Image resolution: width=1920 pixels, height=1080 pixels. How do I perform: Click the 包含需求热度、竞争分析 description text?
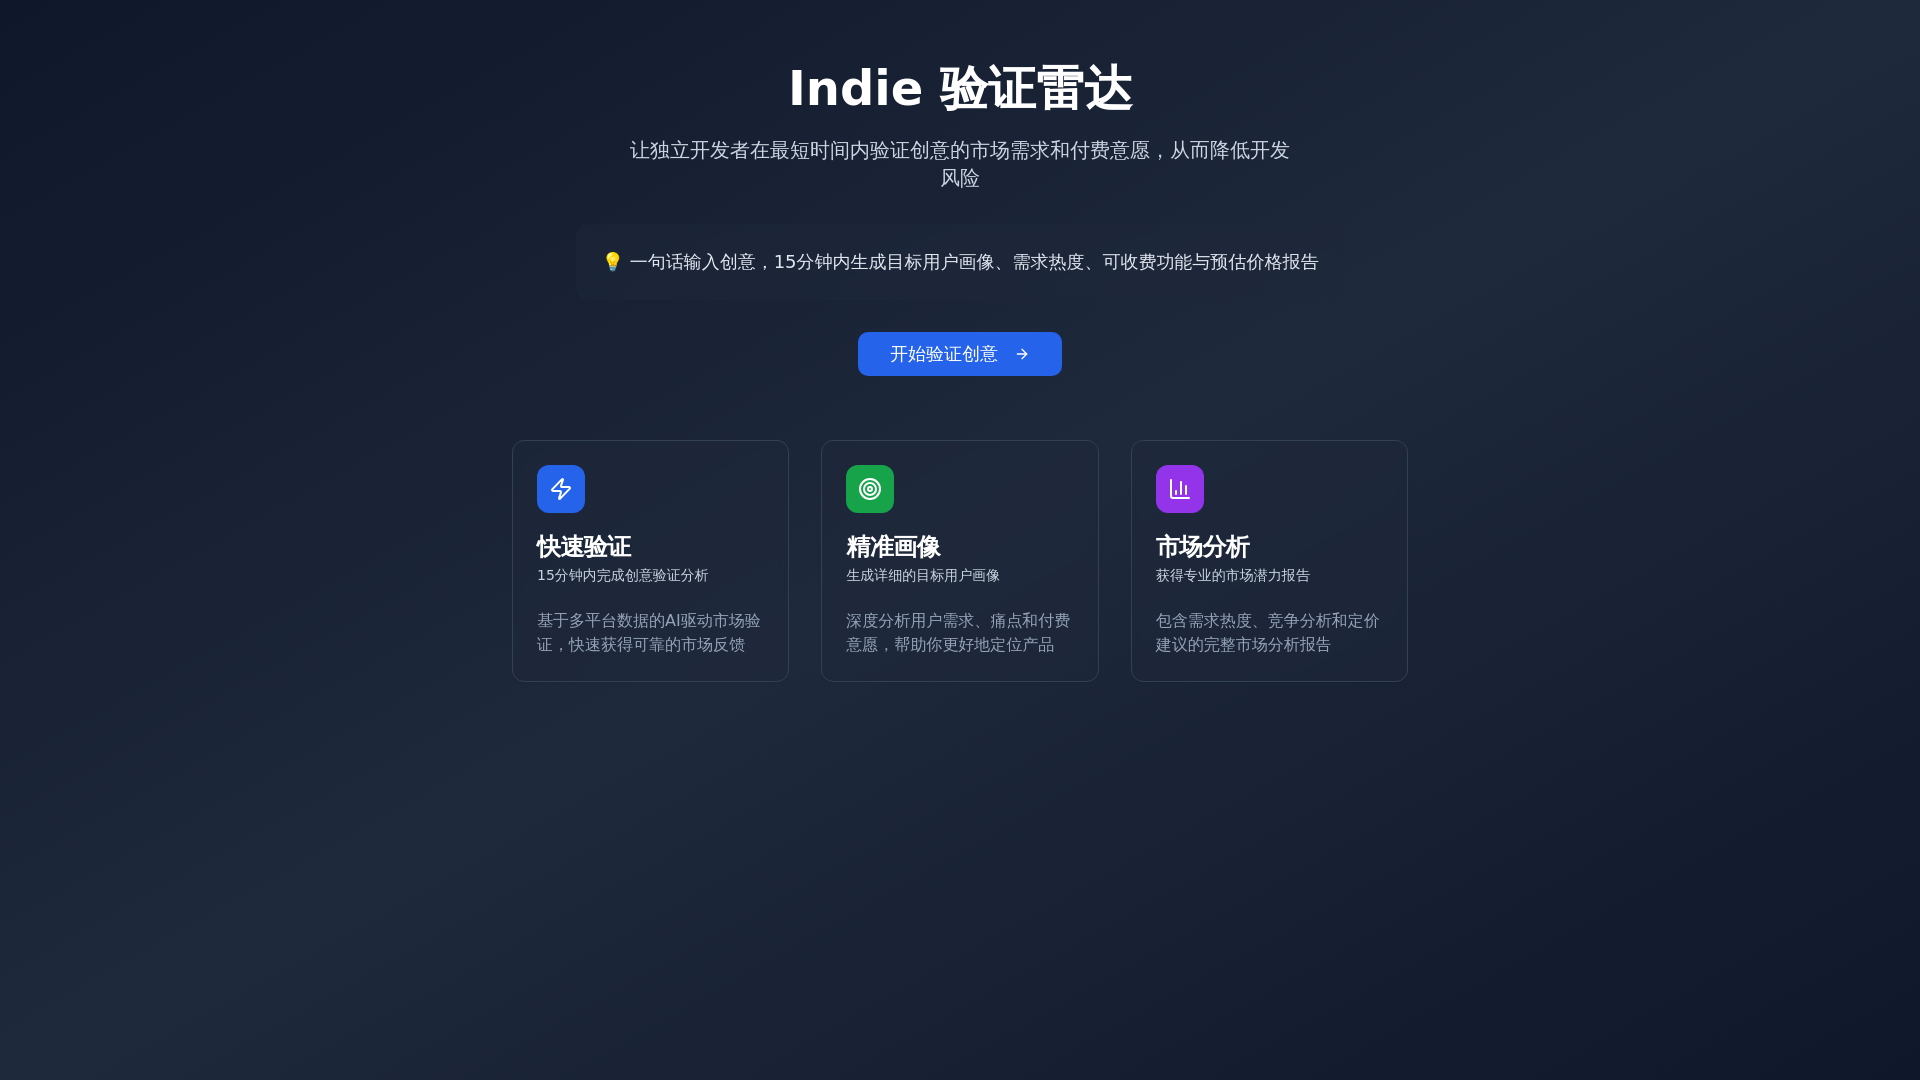1268,633
